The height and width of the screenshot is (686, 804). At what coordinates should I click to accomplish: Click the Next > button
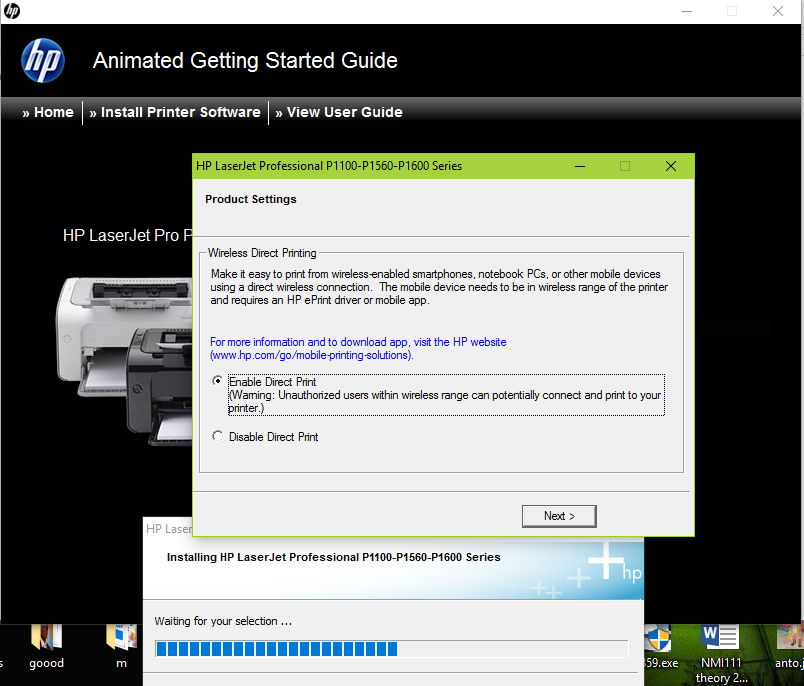click(559, 516)
